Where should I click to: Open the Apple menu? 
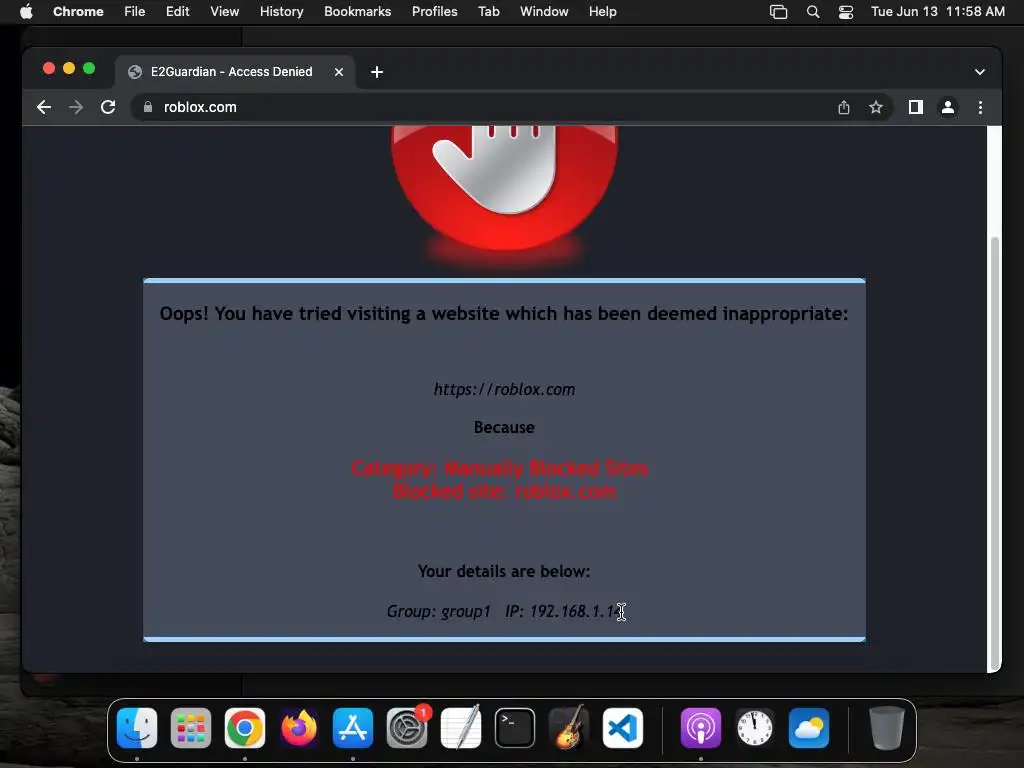[26, 12]
